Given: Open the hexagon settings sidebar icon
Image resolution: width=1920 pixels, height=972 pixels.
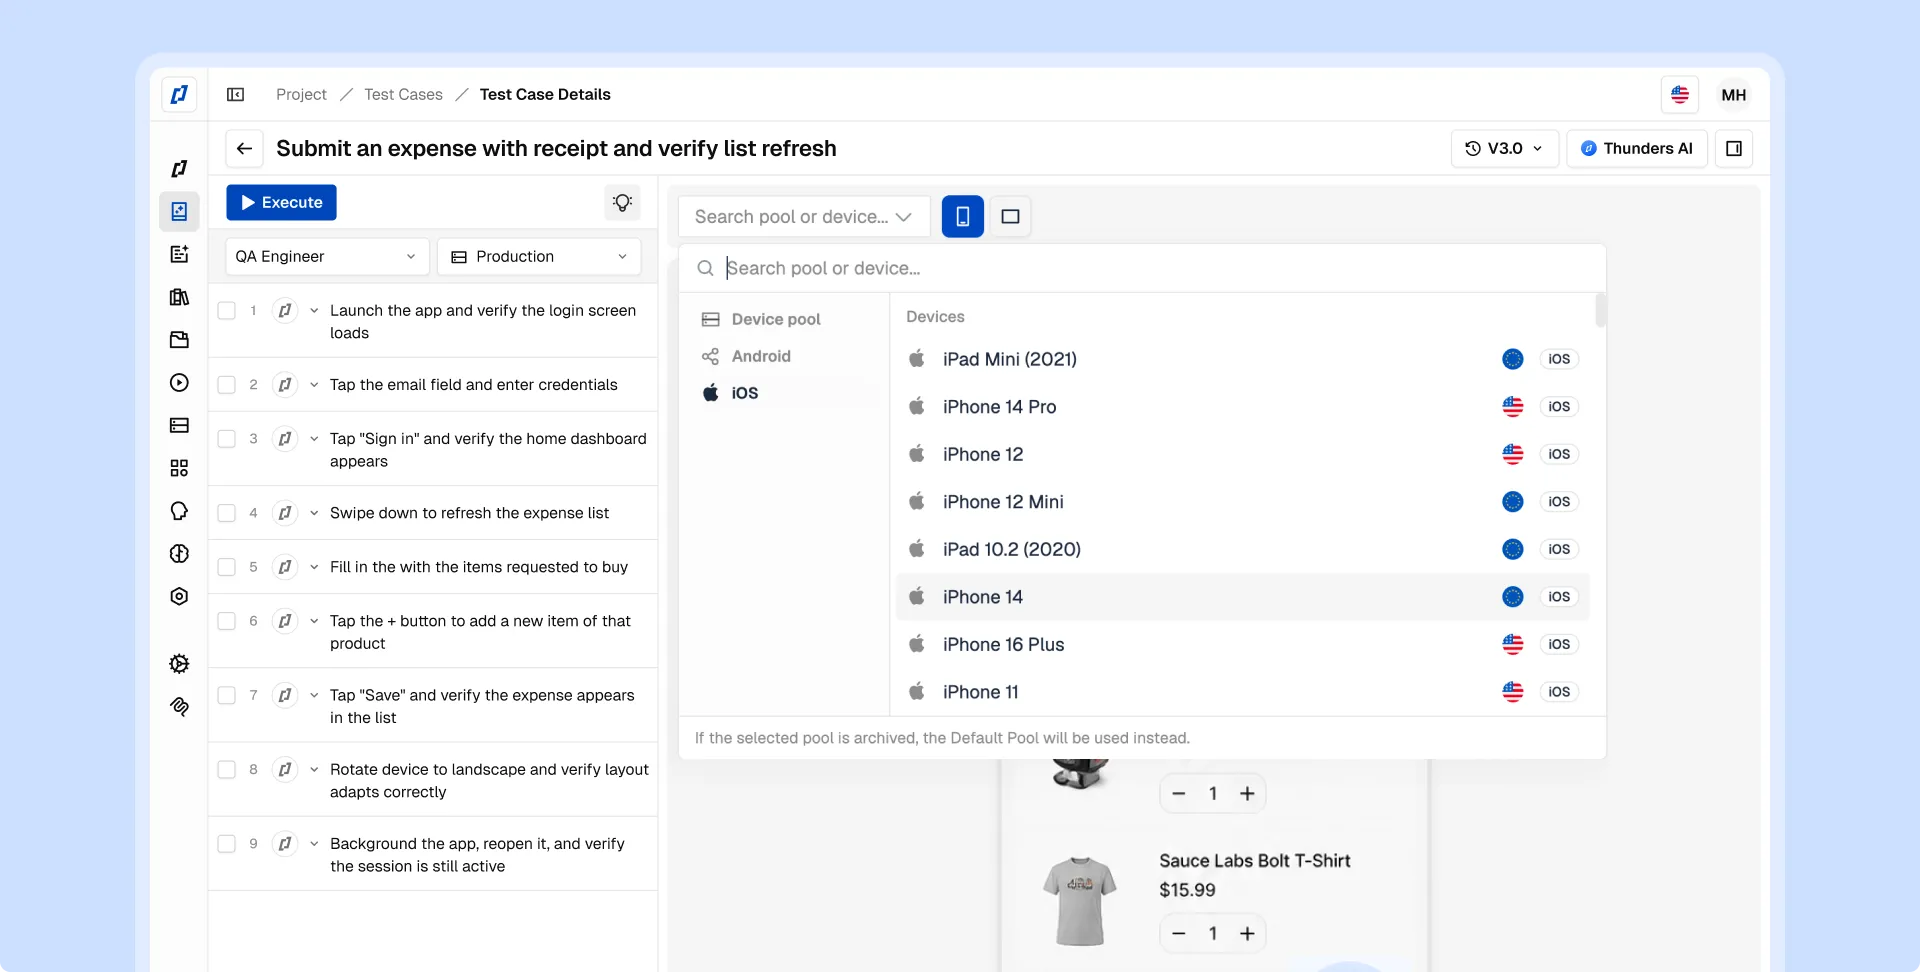Looking at the screenshot, I should click(x=179, y=596).
